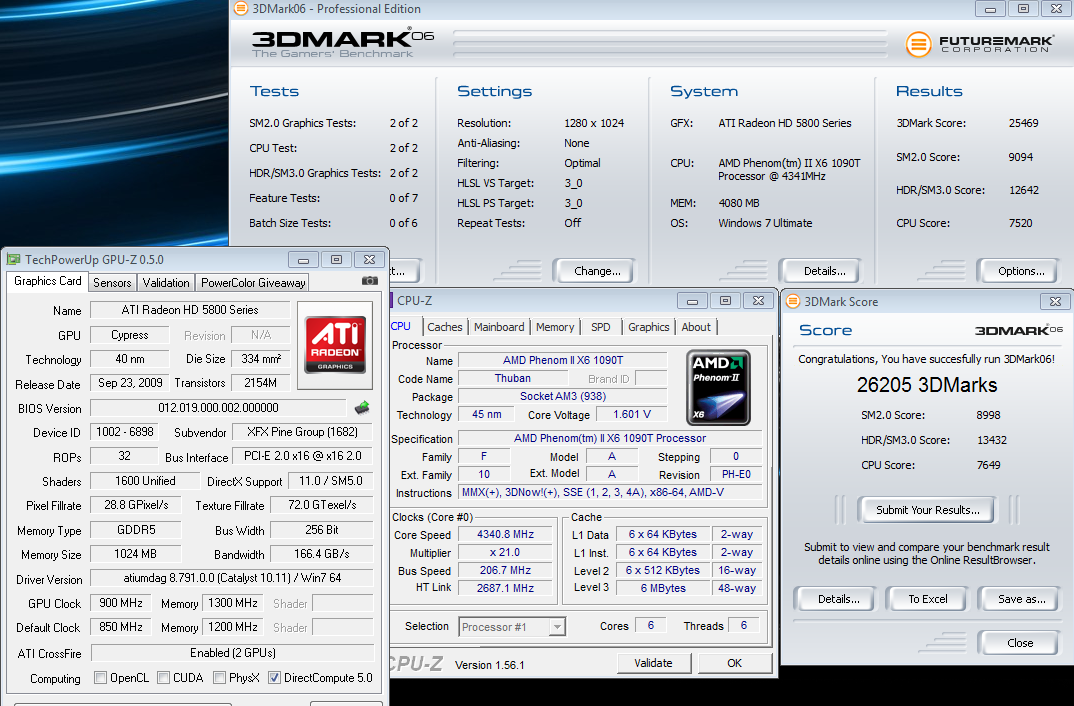Click the GPU Clock 900 MHz field
This screenshot has height=706, width=1074.
tap(121, 603)
